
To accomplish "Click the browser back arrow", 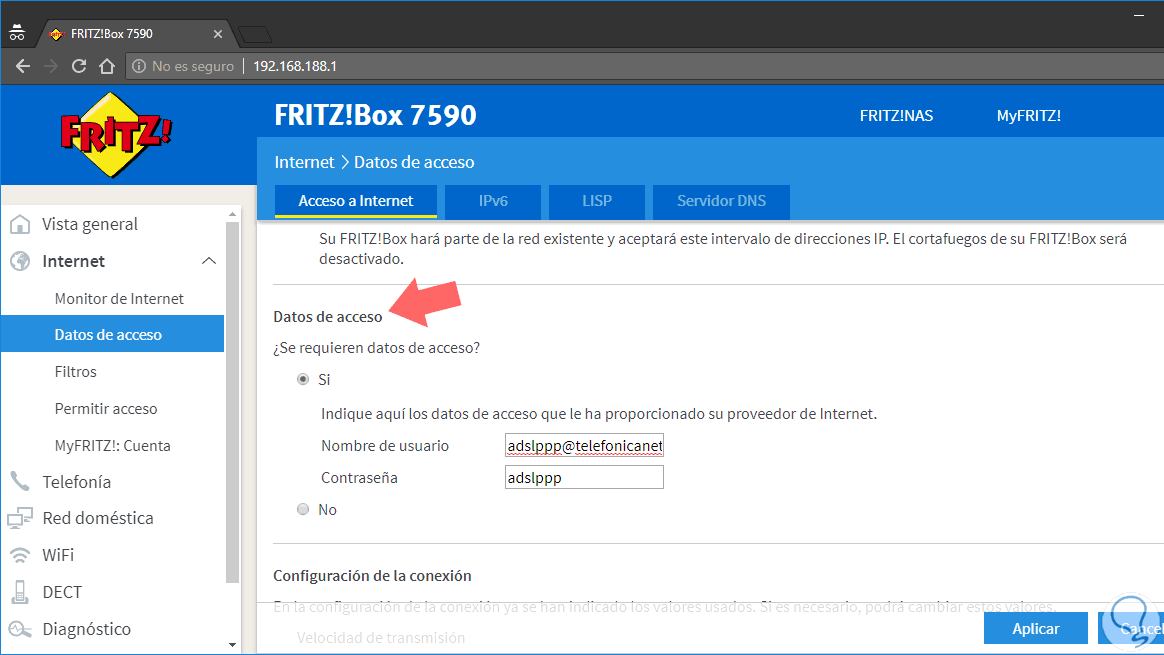I will pos(23,66).
